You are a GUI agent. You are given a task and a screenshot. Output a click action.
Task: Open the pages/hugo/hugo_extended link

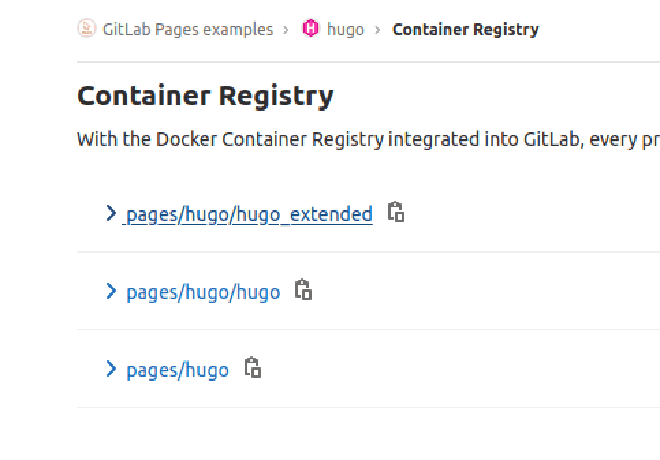coord(249,214)
